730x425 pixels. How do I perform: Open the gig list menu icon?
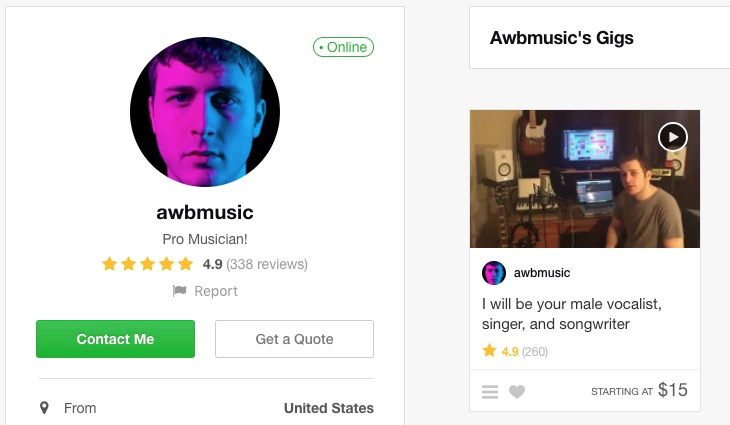coord(490,392)
